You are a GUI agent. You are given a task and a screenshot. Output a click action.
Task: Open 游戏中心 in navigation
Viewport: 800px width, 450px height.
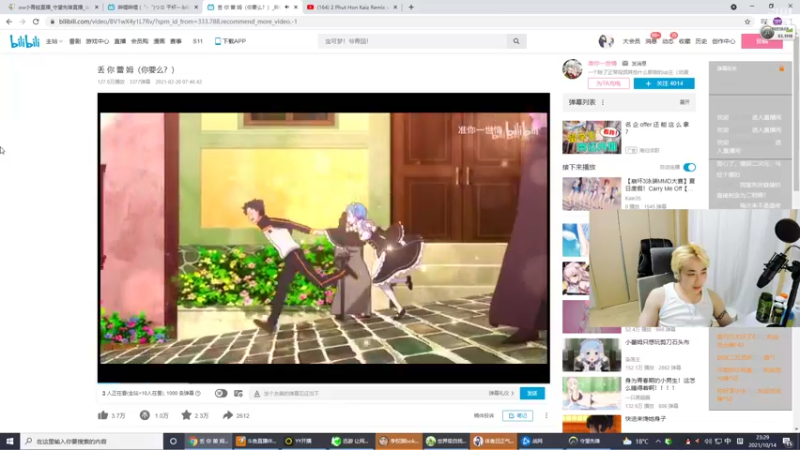coord(97,41)
